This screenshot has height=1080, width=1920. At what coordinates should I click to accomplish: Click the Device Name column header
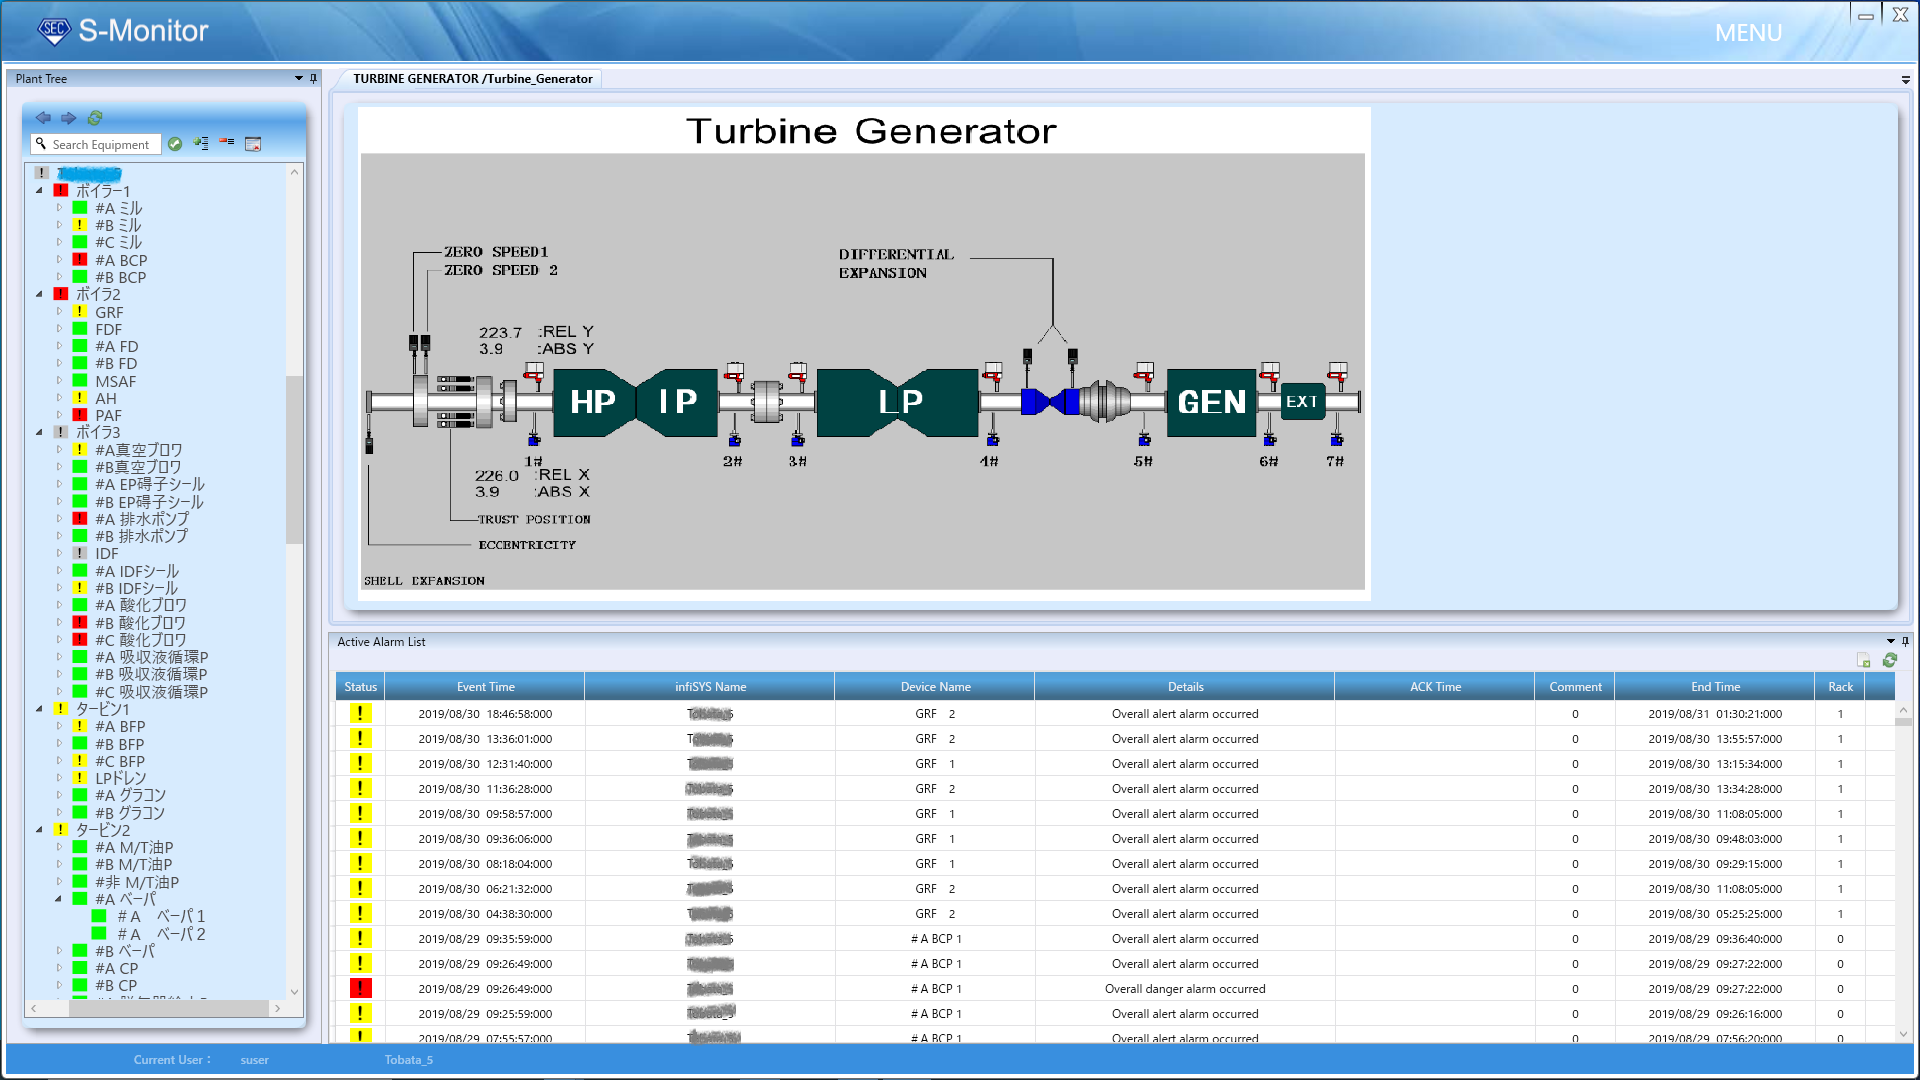[x=935, y=687]
